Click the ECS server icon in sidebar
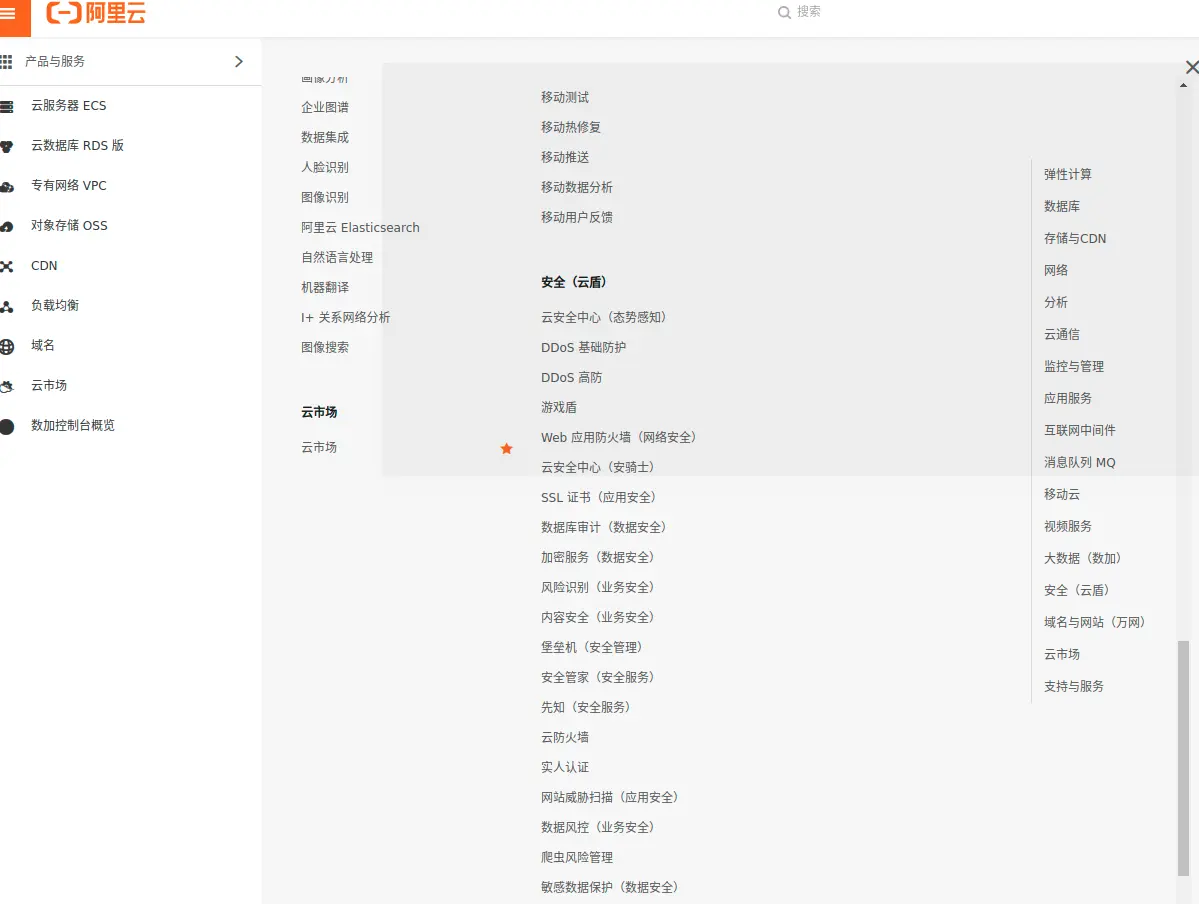 pyautogui.click(x=7, y=106)
